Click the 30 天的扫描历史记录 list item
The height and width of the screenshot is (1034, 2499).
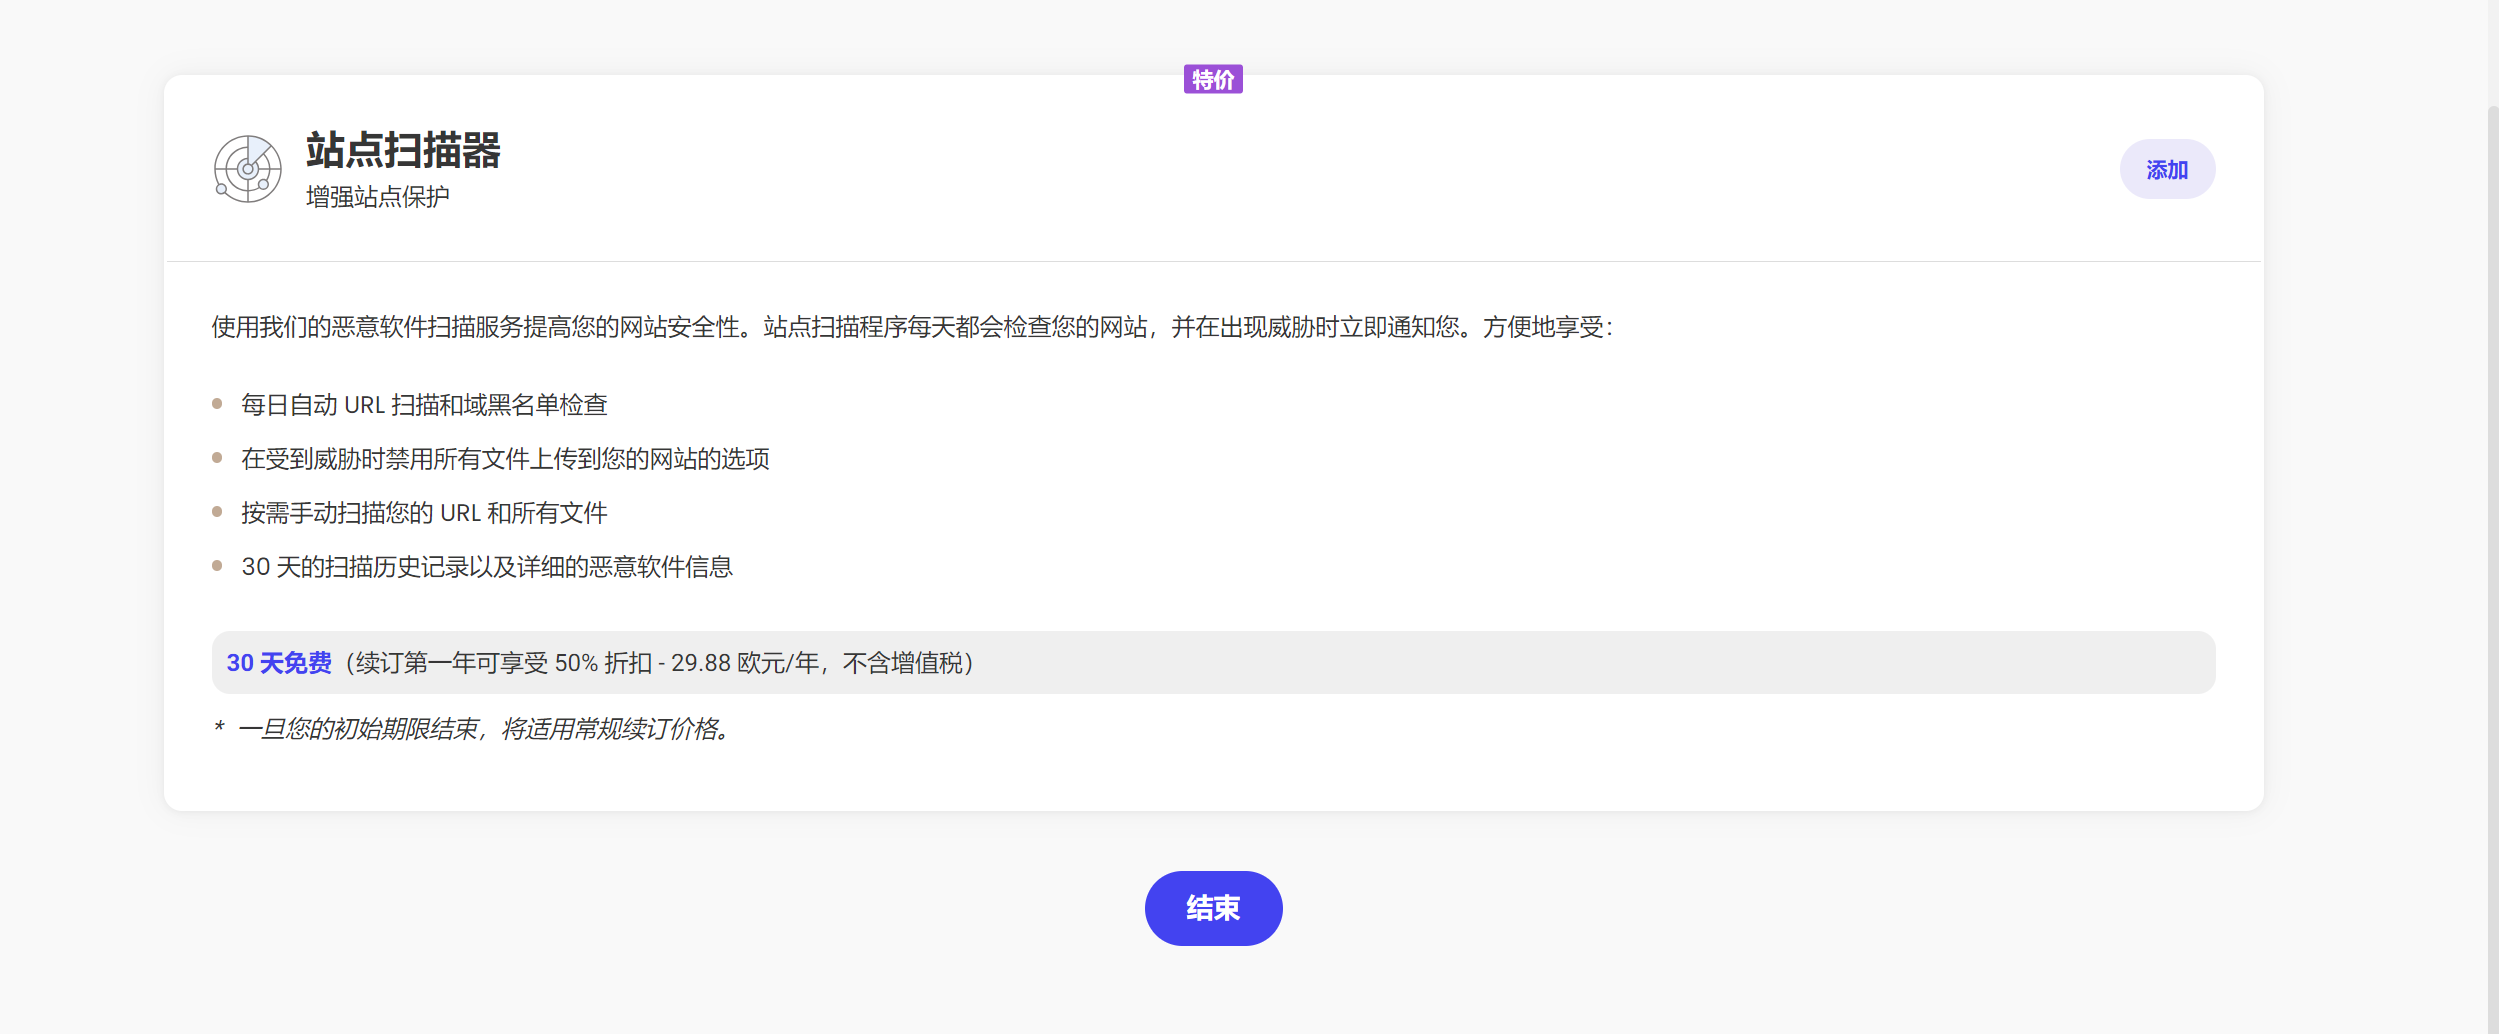(487, 567)
